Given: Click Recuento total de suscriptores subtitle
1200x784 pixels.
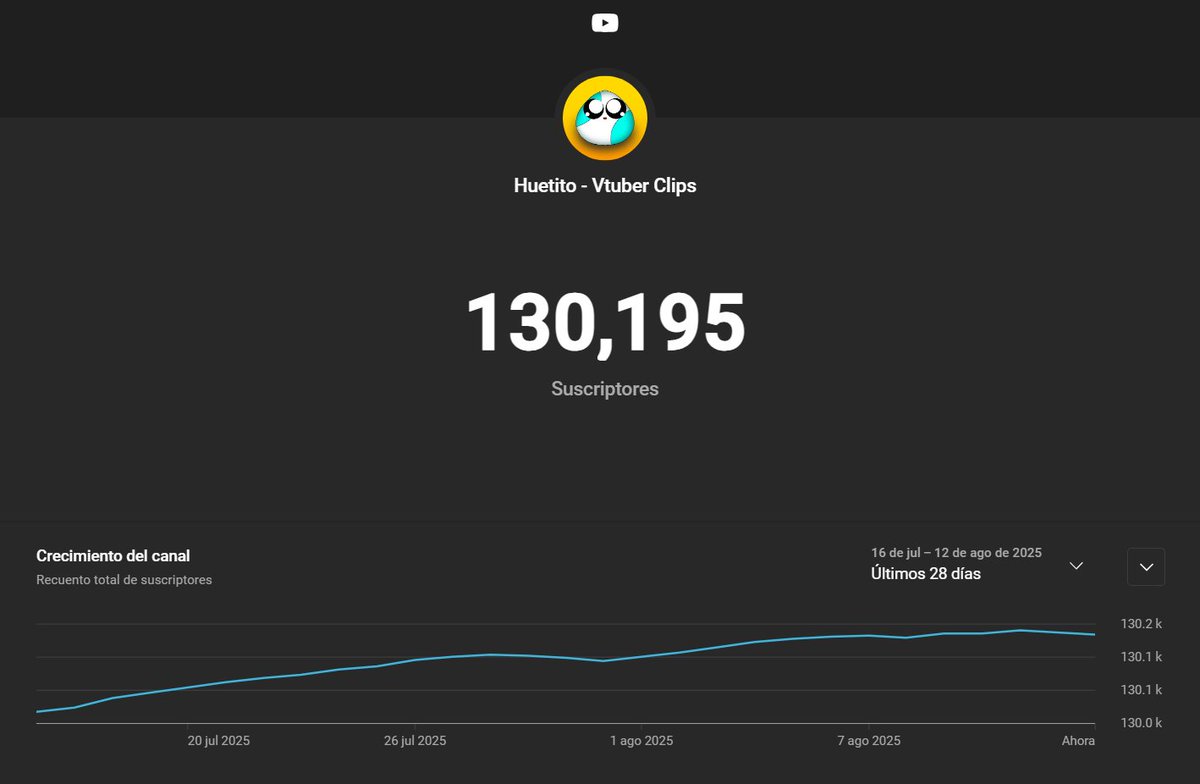Looking at the screenshot, I should pyautogui.click(x=124, y=580).
